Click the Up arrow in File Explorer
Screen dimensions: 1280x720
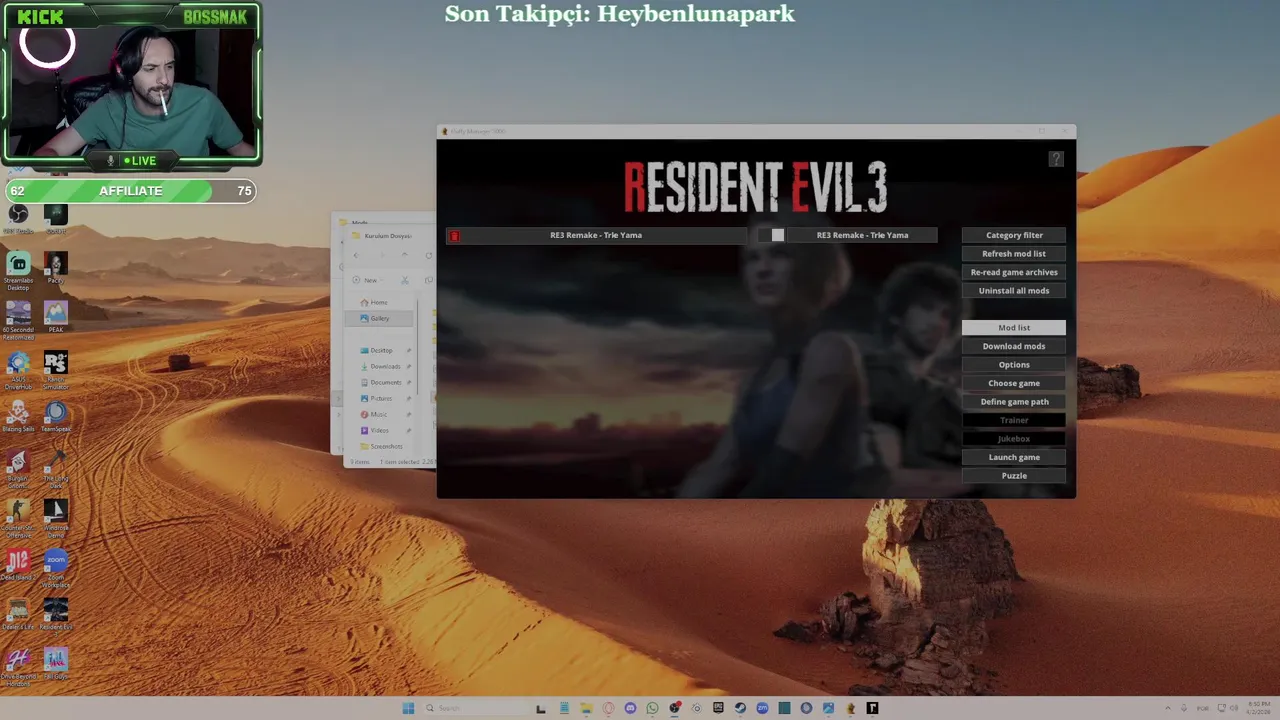pos(405,255)
